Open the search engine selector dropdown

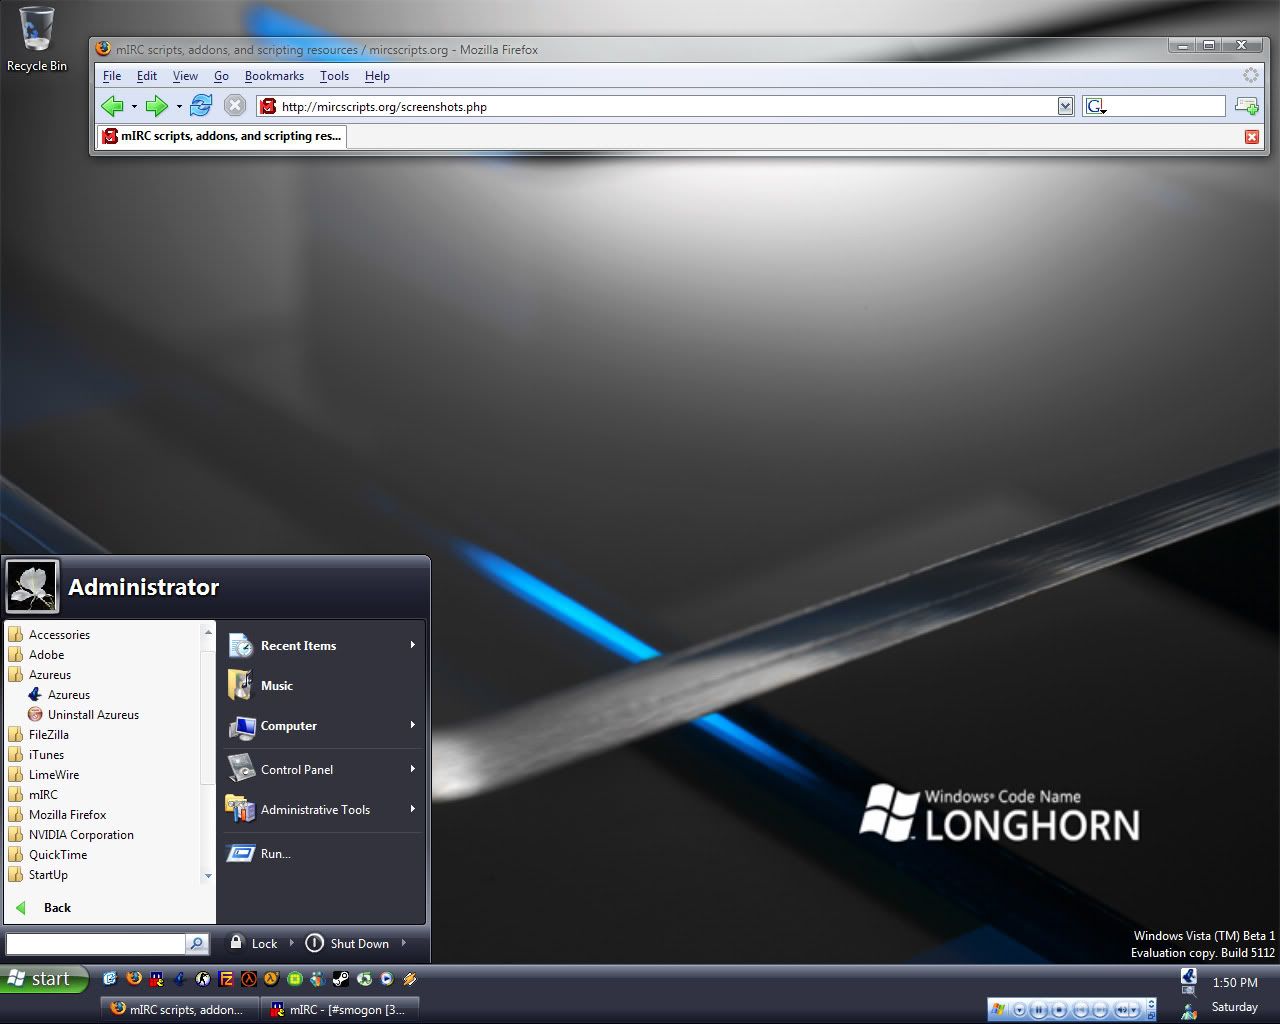click(x=1096, y=106)
